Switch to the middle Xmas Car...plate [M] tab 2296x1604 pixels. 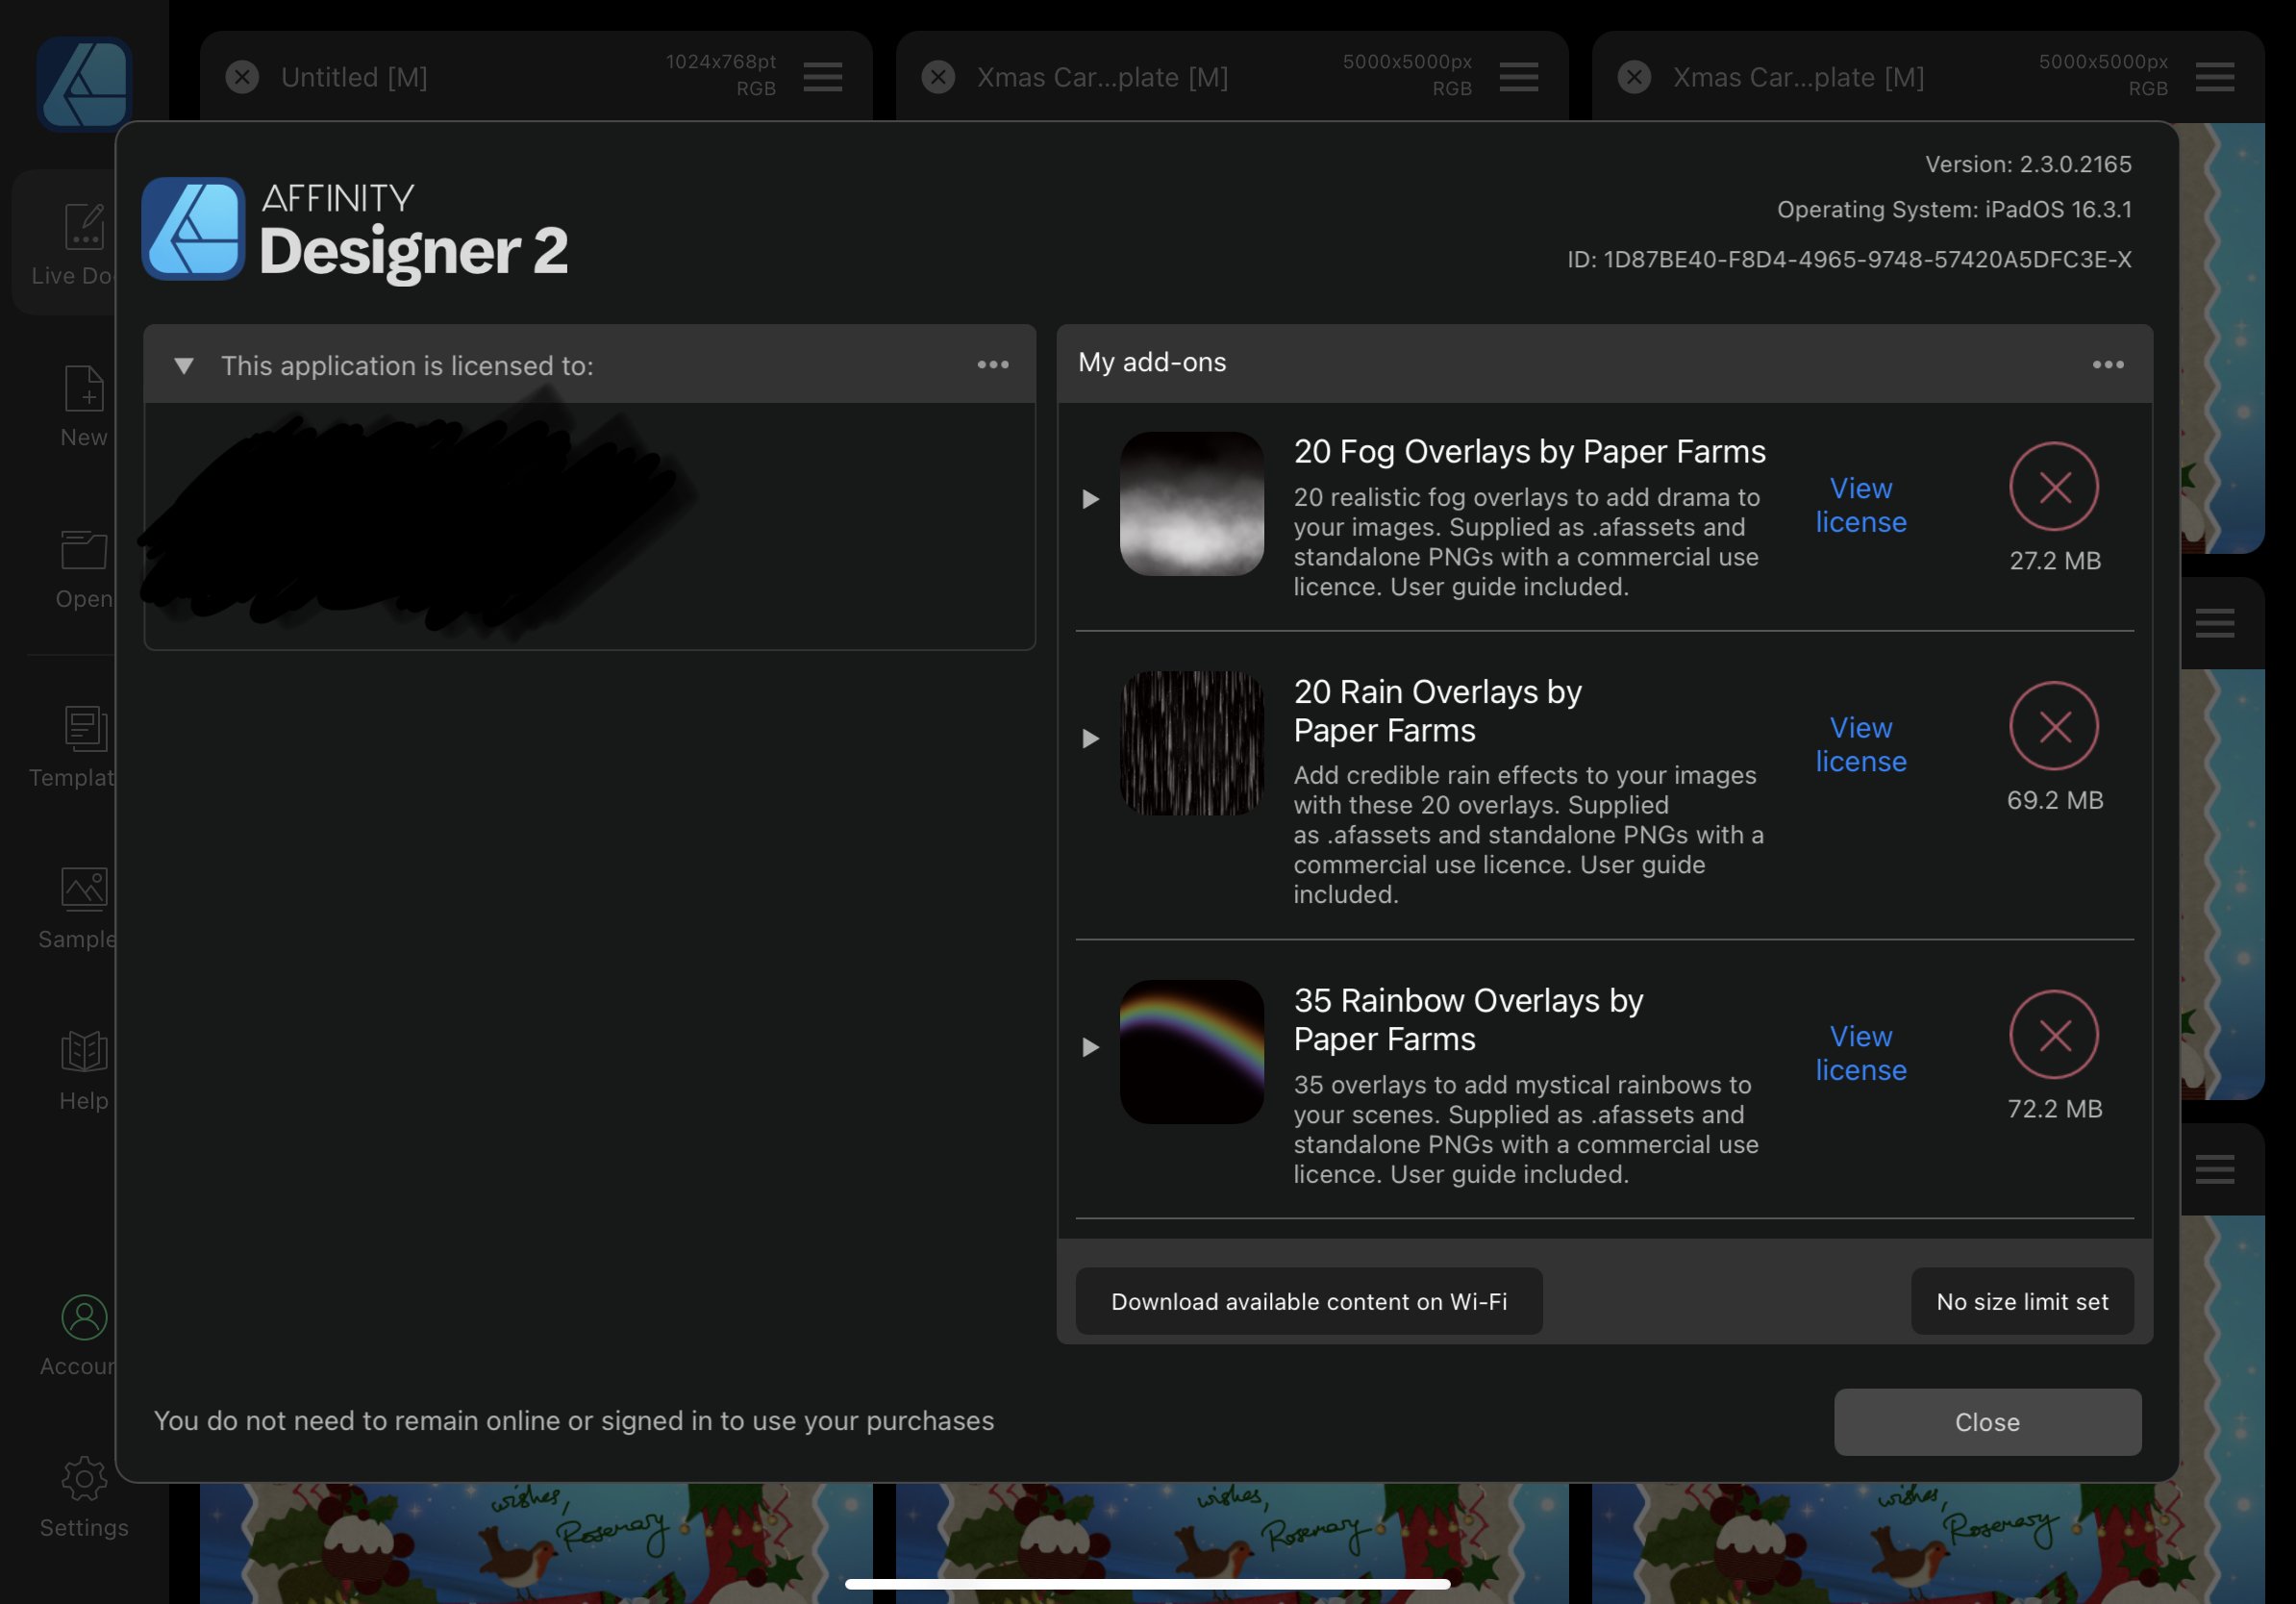click(1102, 77)
